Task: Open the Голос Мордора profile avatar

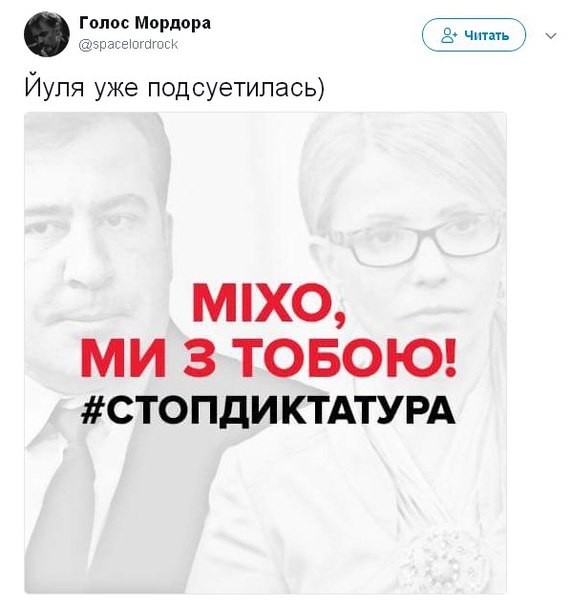Action: pyautogui.click(x=47, y=34)
